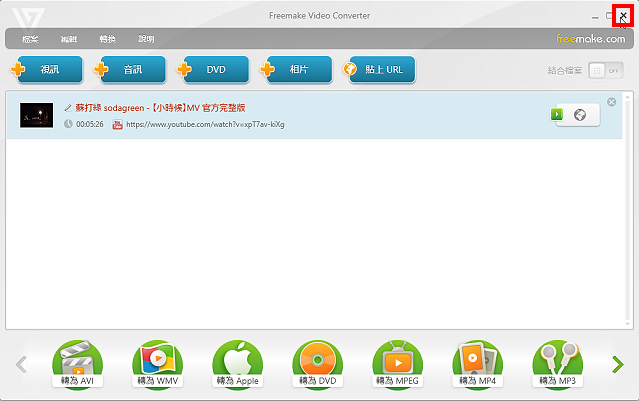Open the 說明 menu

tap(146, 39)
